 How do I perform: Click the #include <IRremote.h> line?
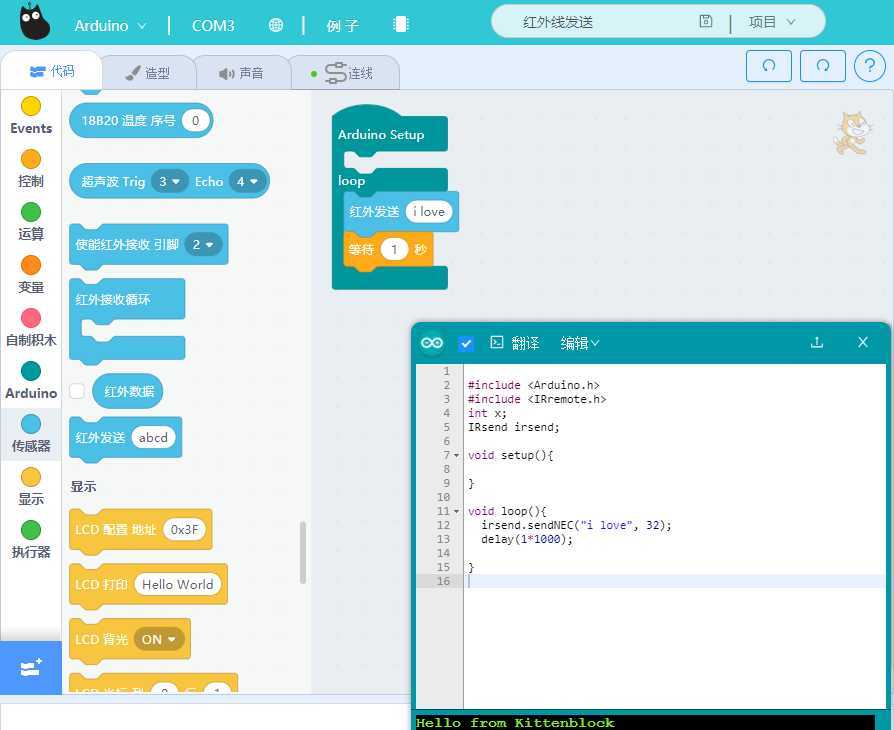[x=537, y=399]
